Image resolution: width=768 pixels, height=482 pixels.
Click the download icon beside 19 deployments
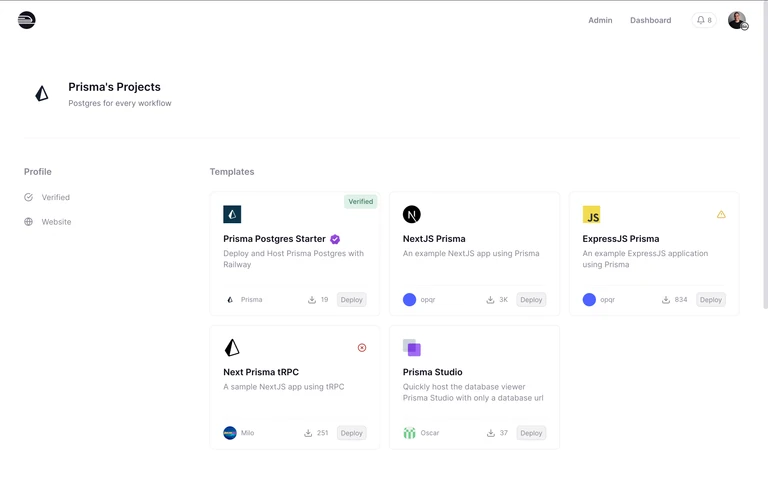[x=312, y=299]
